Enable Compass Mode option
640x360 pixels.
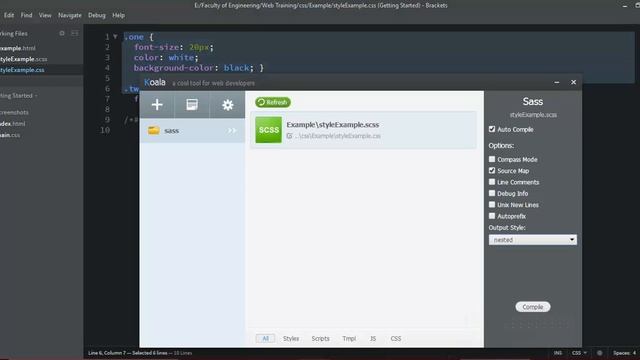(492, 160)
